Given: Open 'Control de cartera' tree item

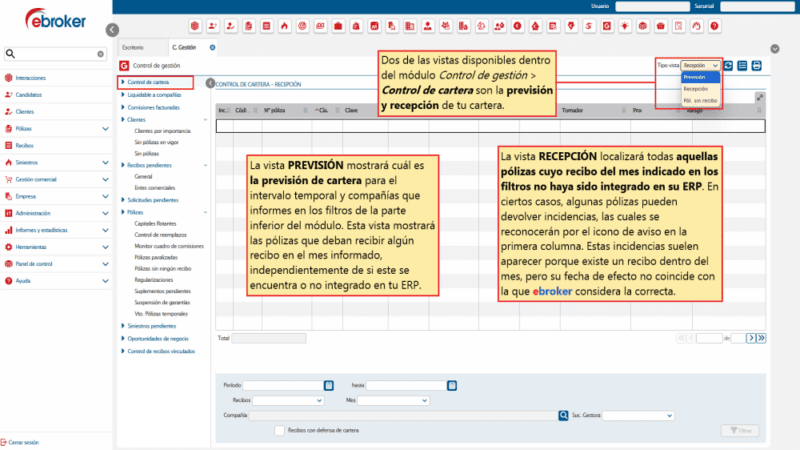Looking at the screenshot, I should 148,82.
